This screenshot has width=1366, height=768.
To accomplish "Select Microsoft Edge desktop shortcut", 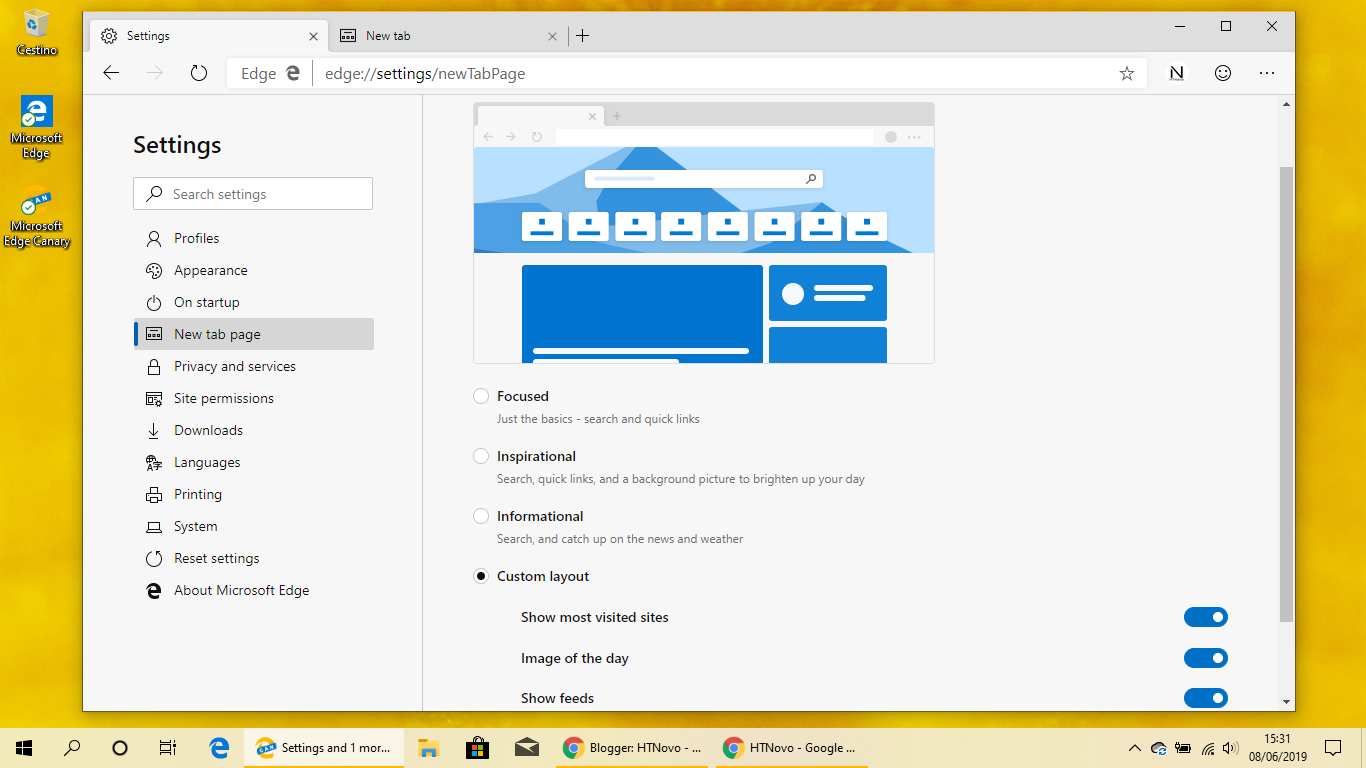I will pyautogui.click(x=37, y=127).
